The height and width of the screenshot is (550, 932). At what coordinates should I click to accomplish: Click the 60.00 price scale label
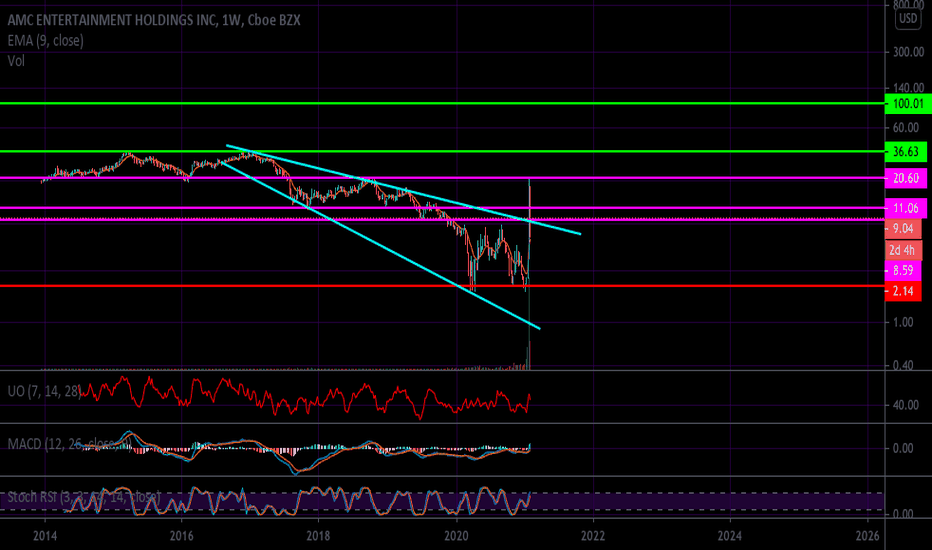tap(906, 128)
